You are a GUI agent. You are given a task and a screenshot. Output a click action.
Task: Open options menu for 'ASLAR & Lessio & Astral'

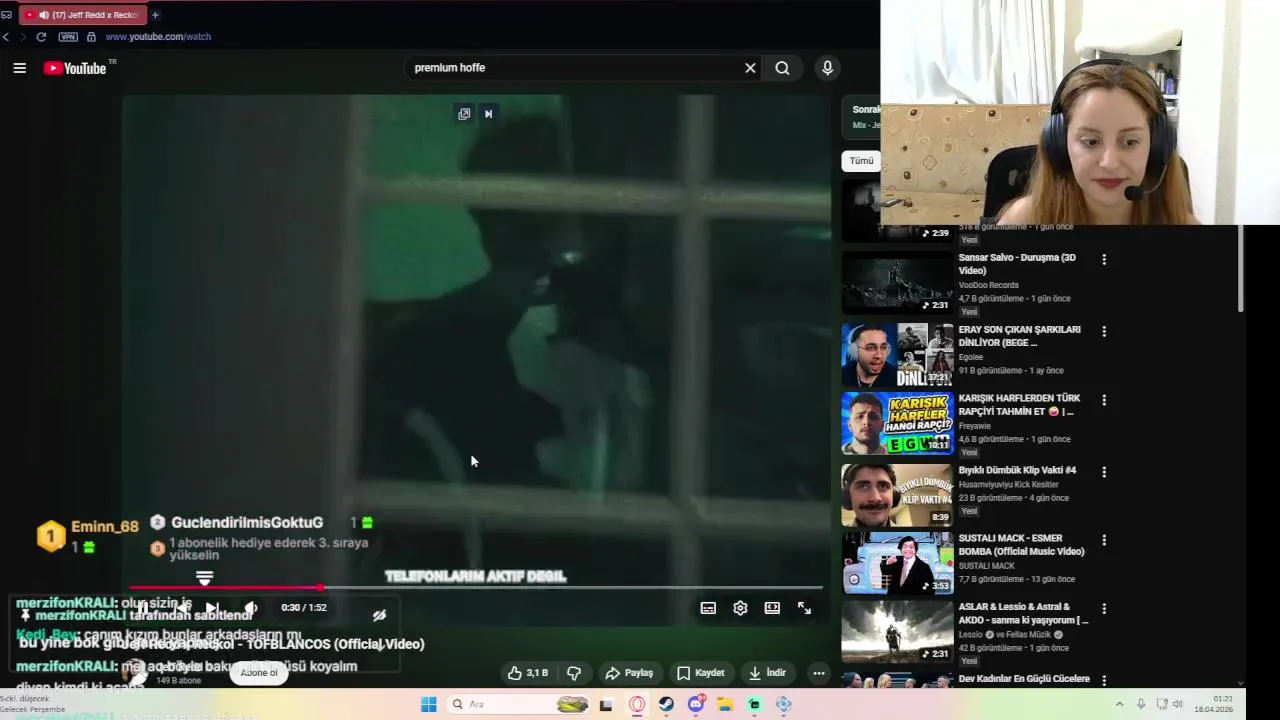point(1104,608)
